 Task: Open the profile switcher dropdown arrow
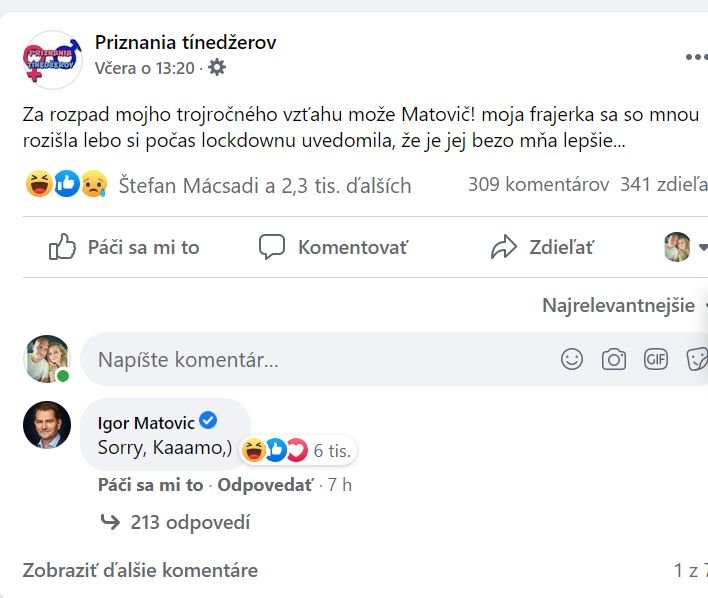point(702,247)
